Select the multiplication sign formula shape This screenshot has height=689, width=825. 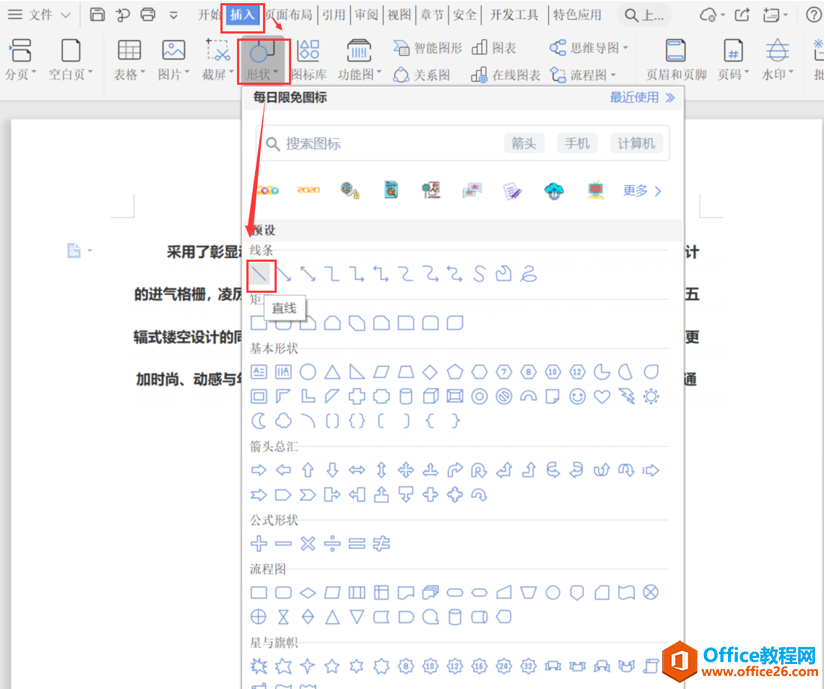tap(308, 543)
